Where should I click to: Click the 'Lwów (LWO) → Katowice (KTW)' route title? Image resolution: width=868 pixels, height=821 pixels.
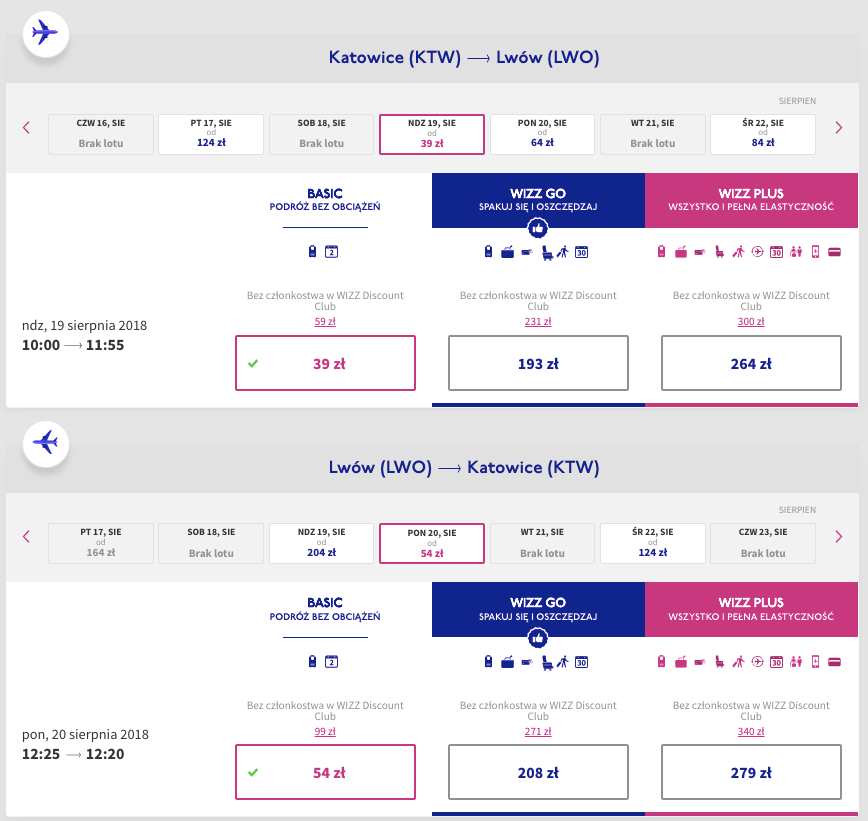[x=464, y=467]
